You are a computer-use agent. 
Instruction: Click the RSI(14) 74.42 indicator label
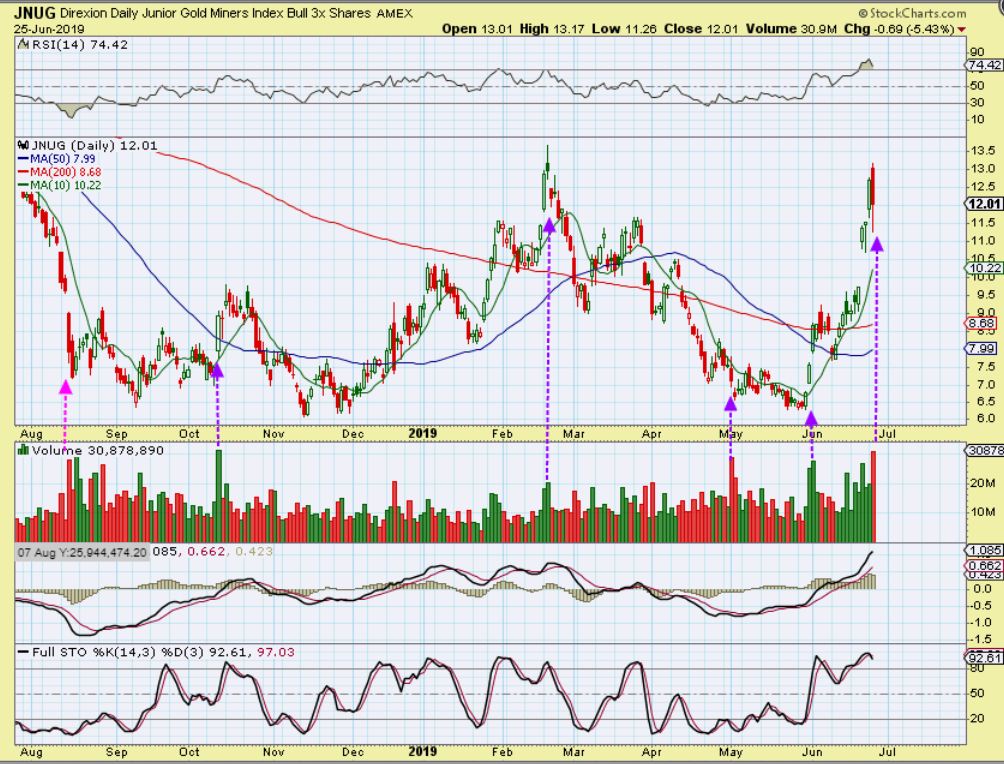[79, 45]
